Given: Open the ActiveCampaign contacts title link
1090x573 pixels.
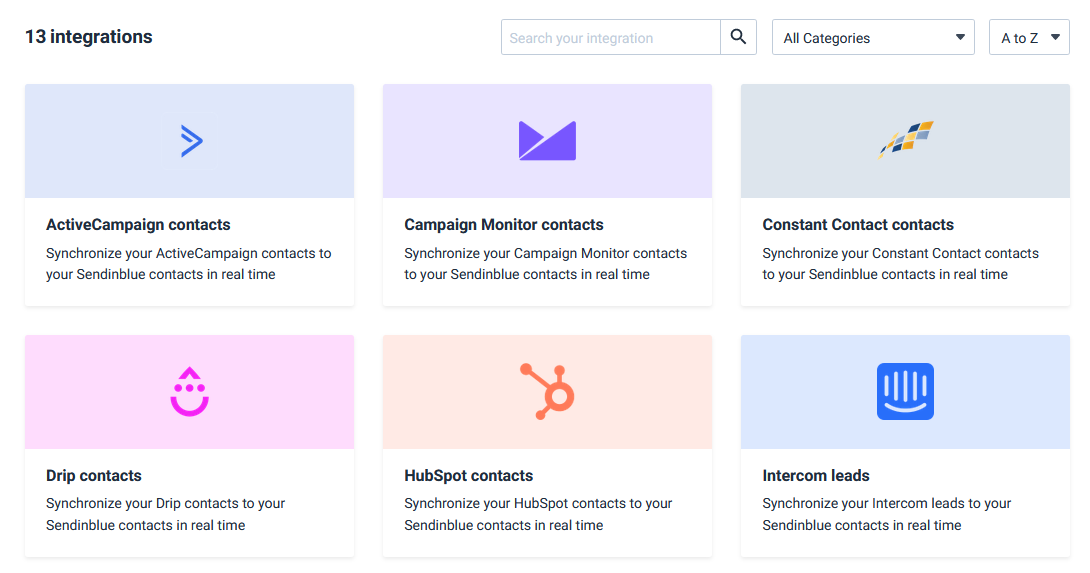Looking at the screenshot, I should pos(138,225).
